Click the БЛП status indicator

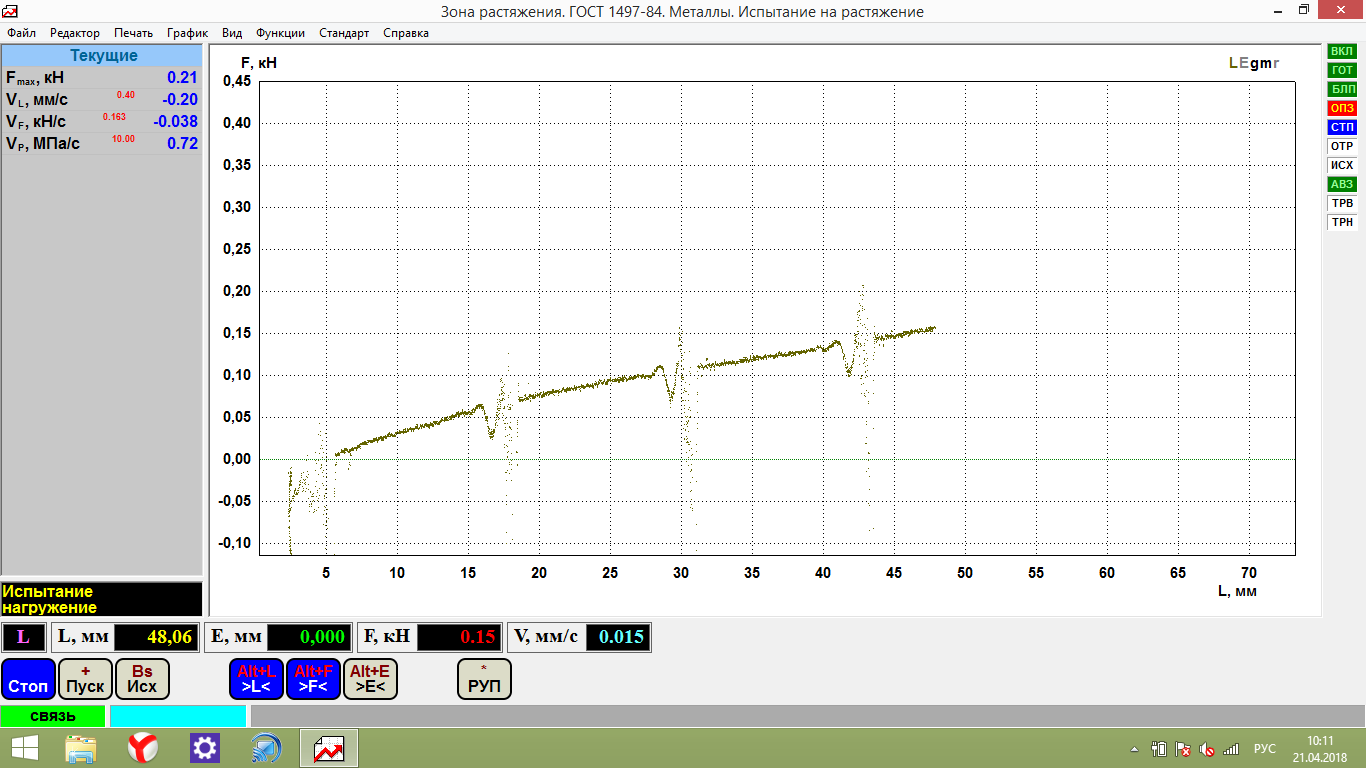point(1342,89)
